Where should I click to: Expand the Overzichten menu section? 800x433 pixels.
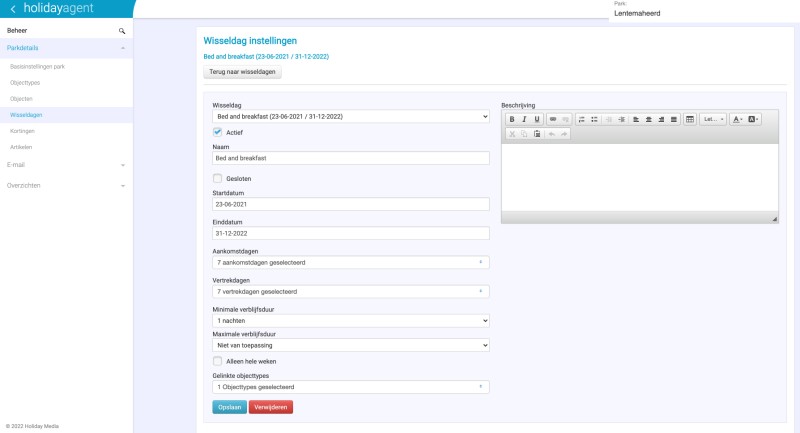[x=66, y=186]
